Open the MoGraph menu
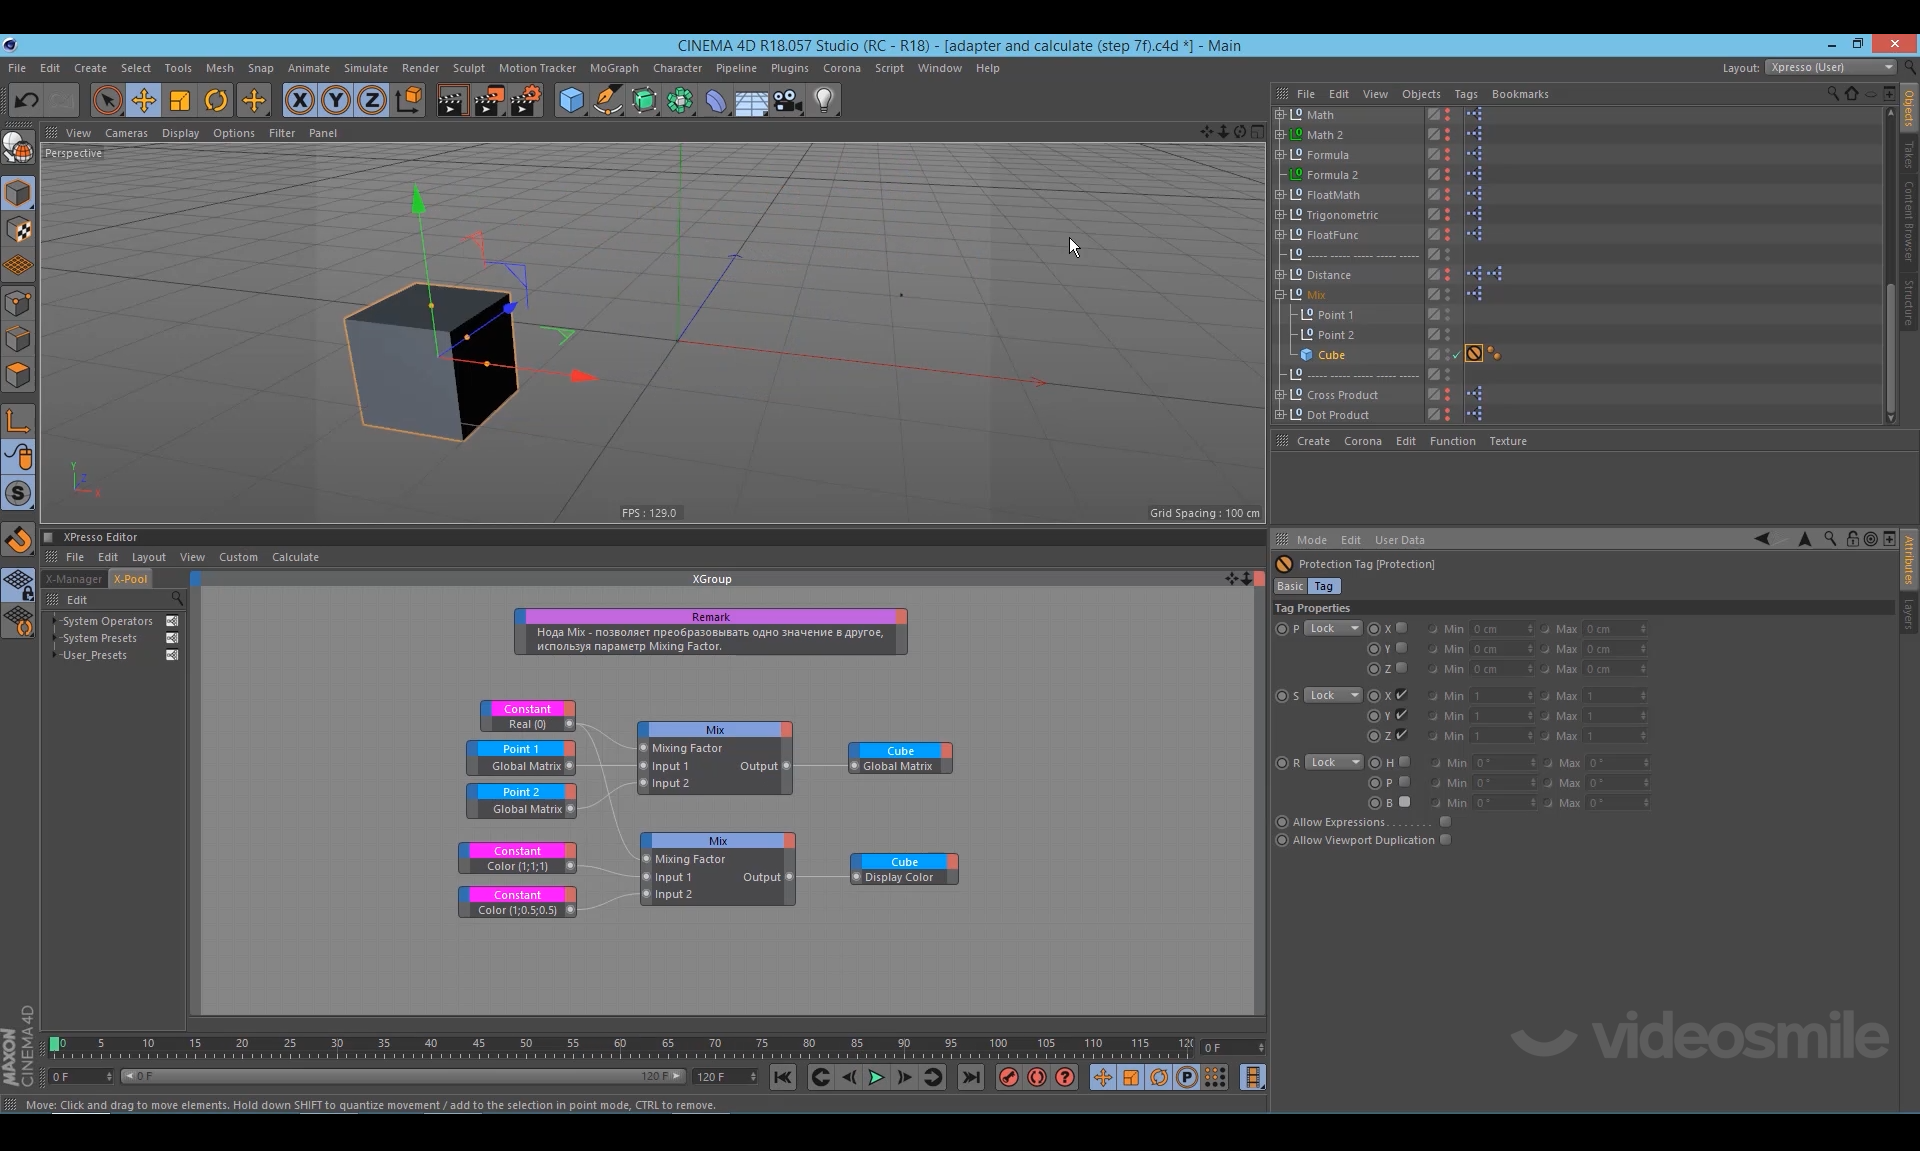The width and height of the screenshot is (1920, 1151). coord(614,68)
